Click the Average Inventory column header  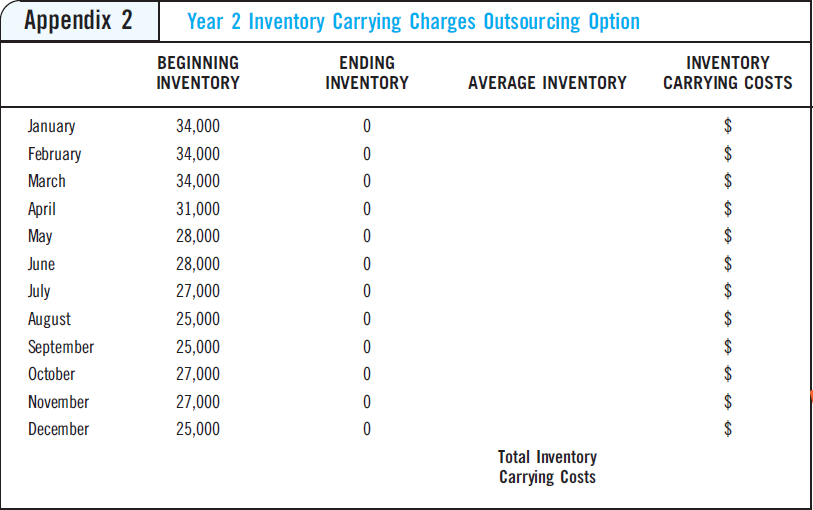click(547, 83)
